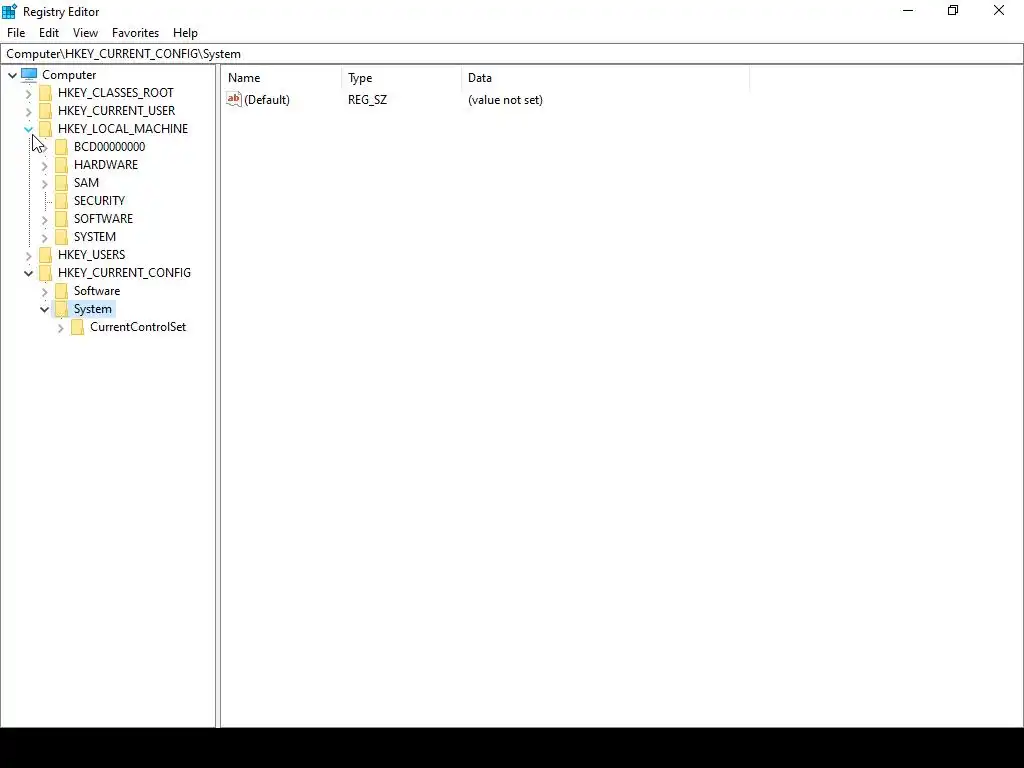Collapse the Computer root node
1024x768 pixels.
12,75
